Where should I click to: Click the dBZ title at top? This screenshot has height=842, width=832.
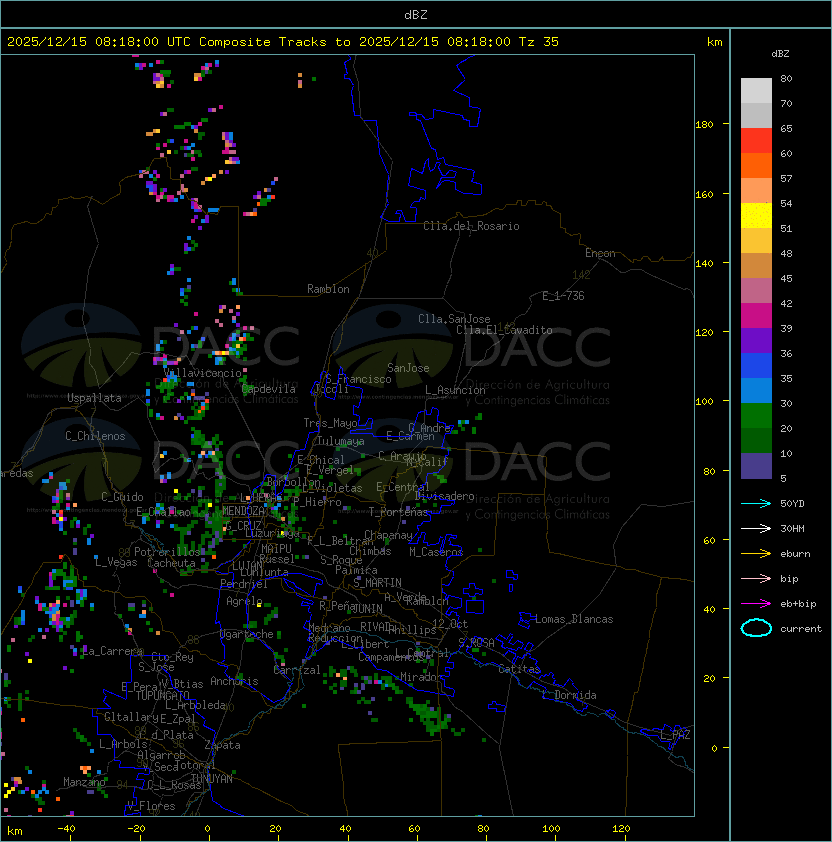(416, 14)
